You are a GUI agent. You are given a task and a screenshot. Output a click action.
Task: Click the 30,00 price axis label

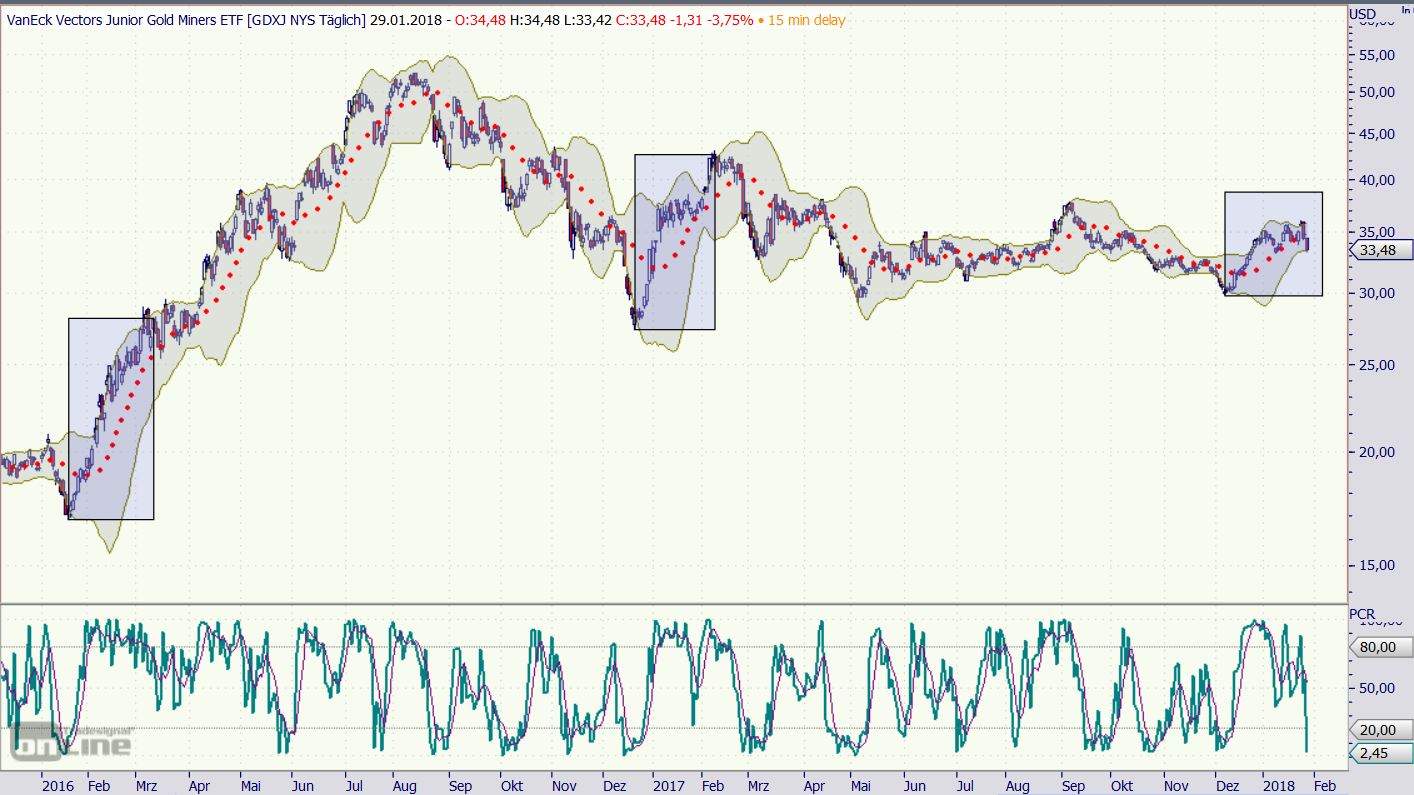pyautogui.click(x=1377, y=293)
